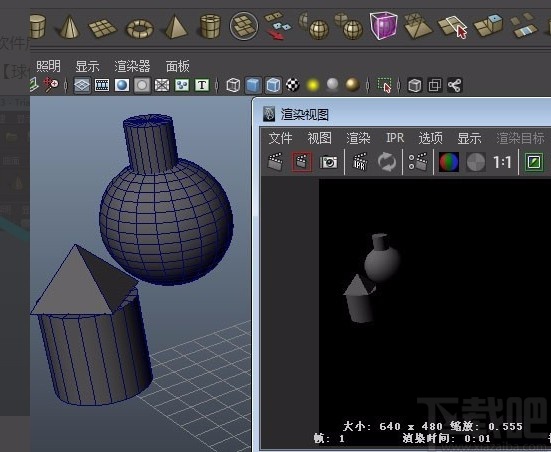Click the extrude face shelf icon
Image resolution: width=551 pixels, height=452 pixels.
pos(488,25)
